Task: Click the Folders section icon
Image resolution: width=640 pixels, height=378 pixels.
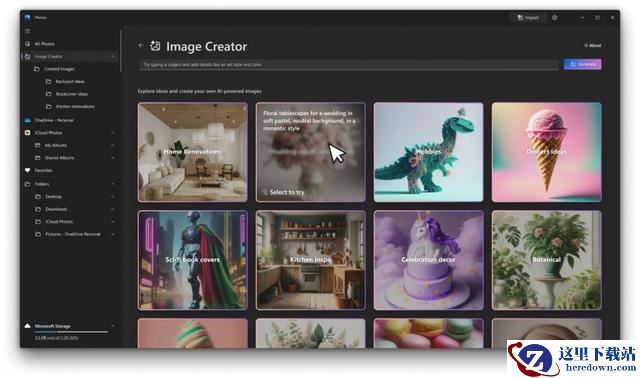Action: [x=27, y=184]
